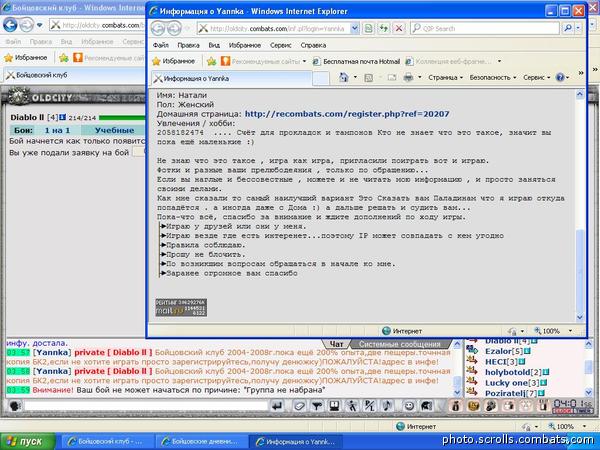Click the blue Help question mark icon

pyautogui.click(x=560, y=78)
